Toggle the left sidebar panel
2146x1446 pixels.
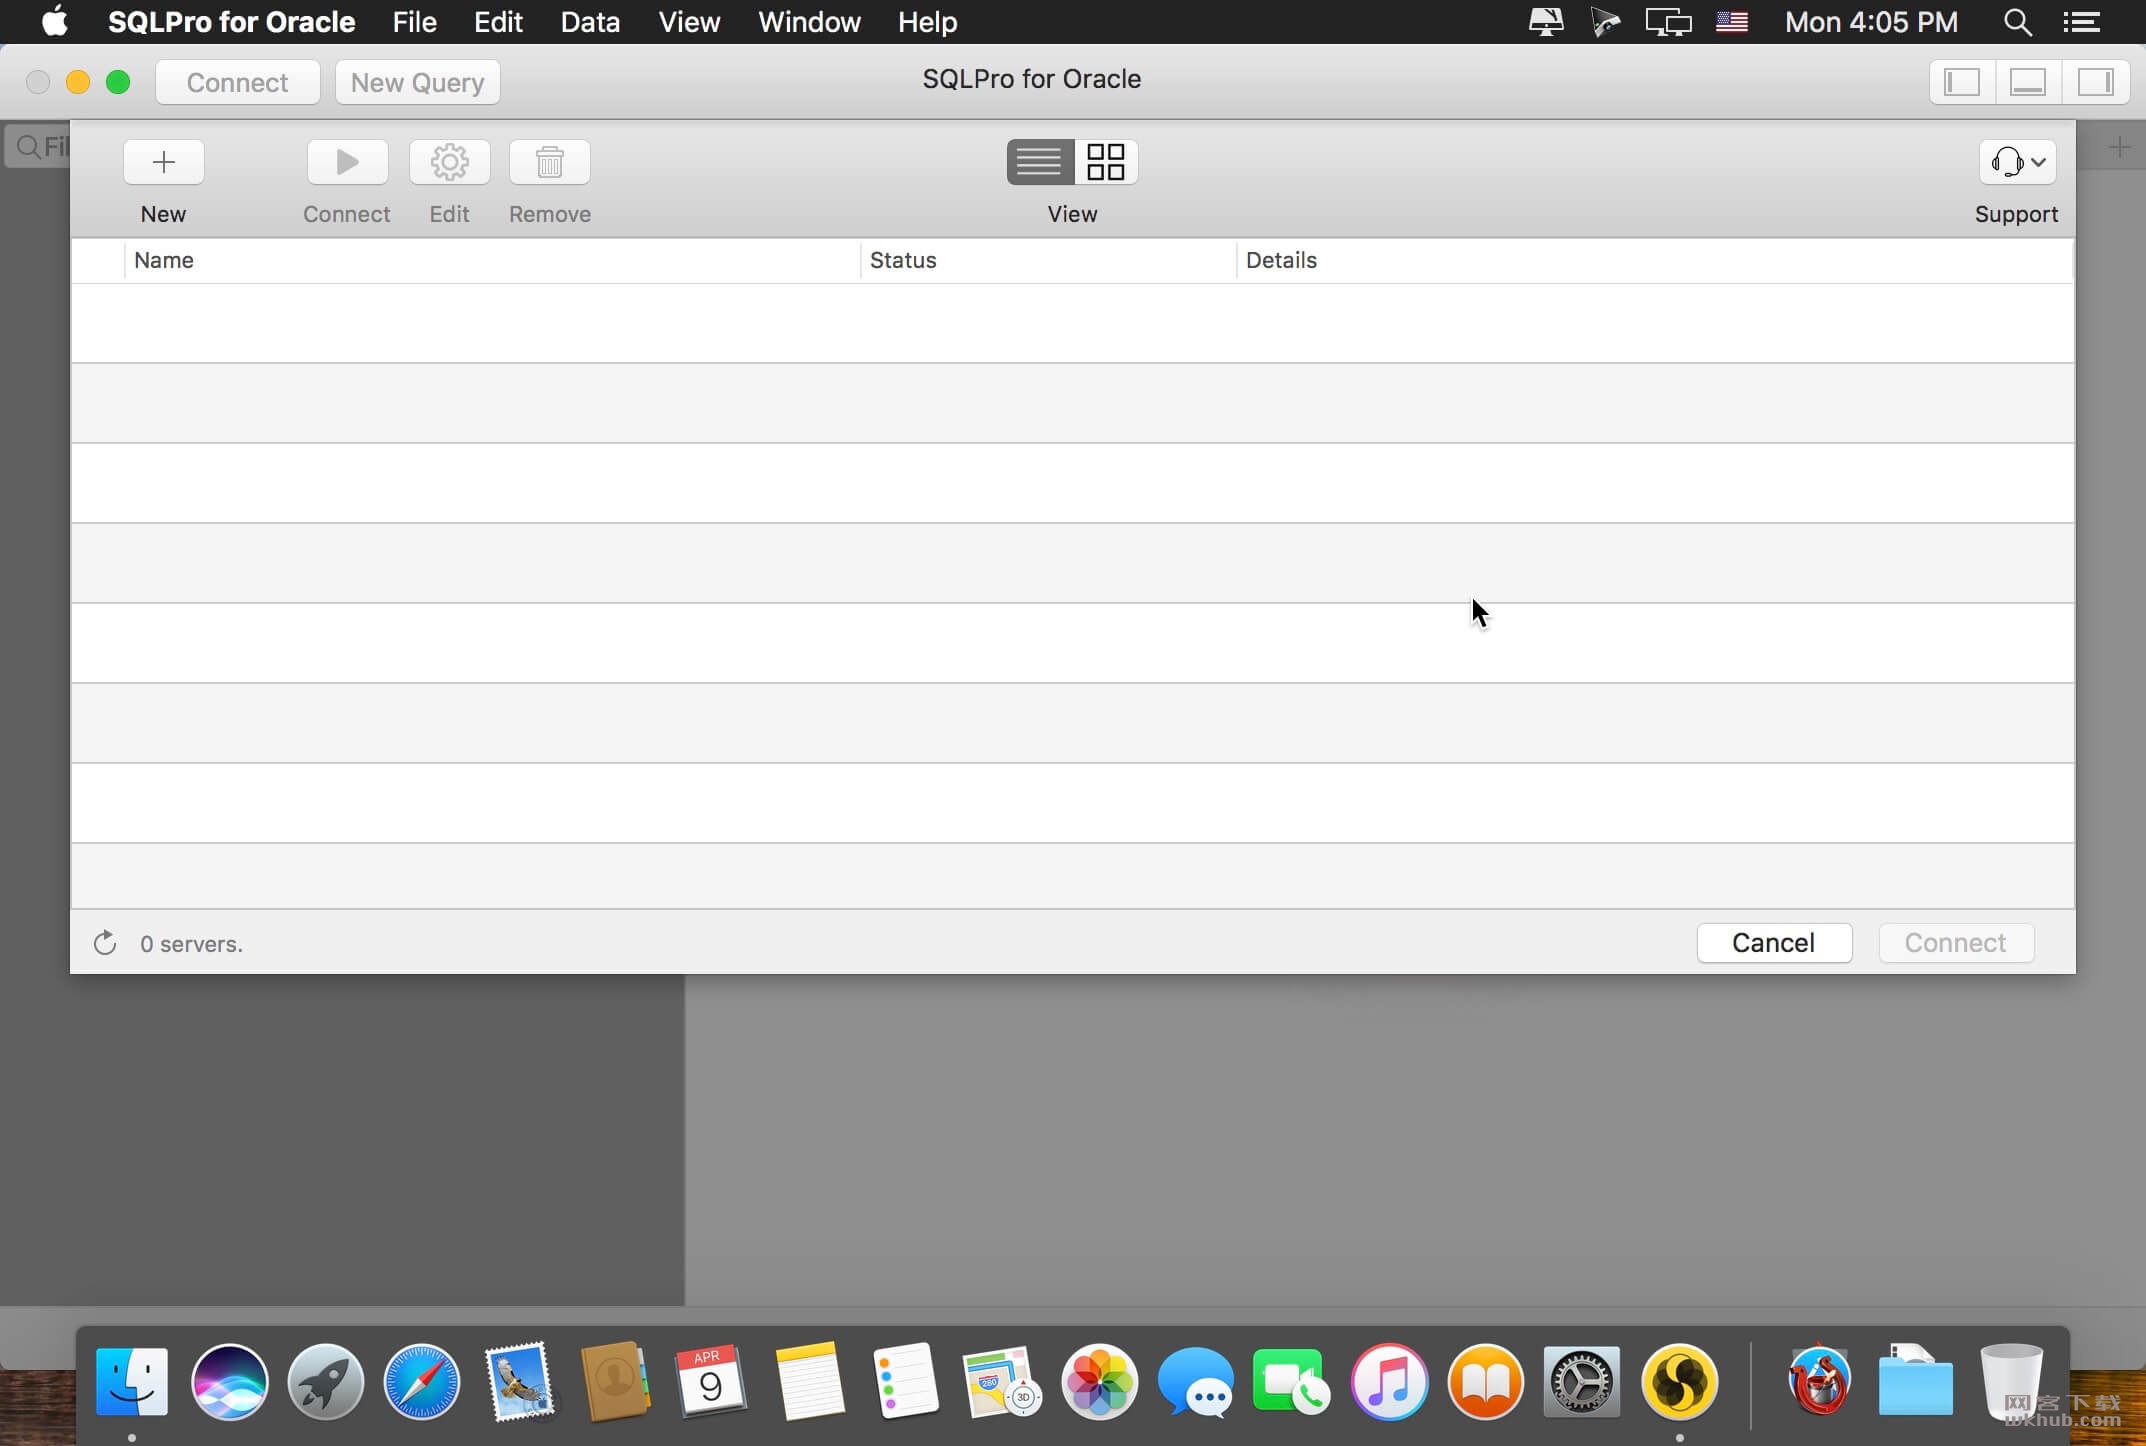point(1962,82)
